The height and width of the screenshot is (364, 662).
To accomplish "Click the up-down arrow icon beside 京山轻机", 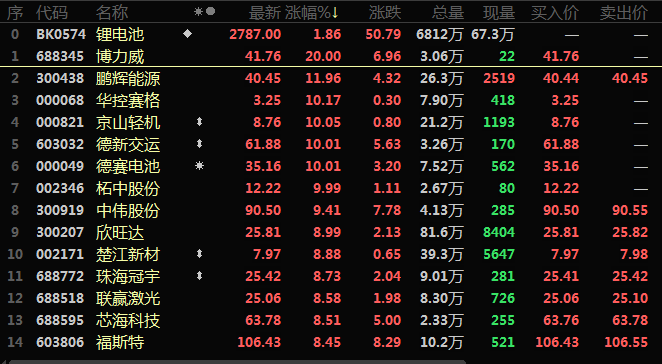I will (x=199, y=122).
